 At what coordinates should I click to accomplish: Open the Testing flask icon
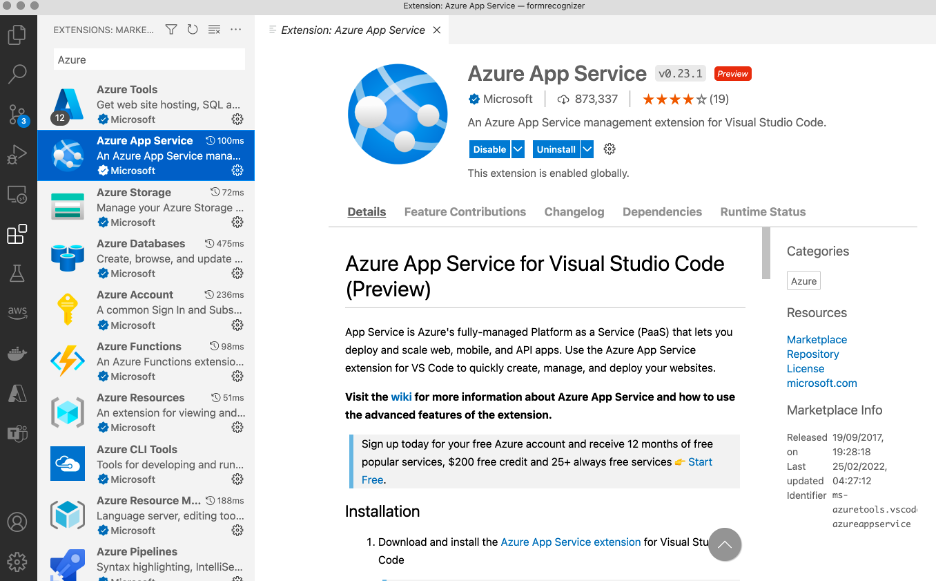[17, 273]
